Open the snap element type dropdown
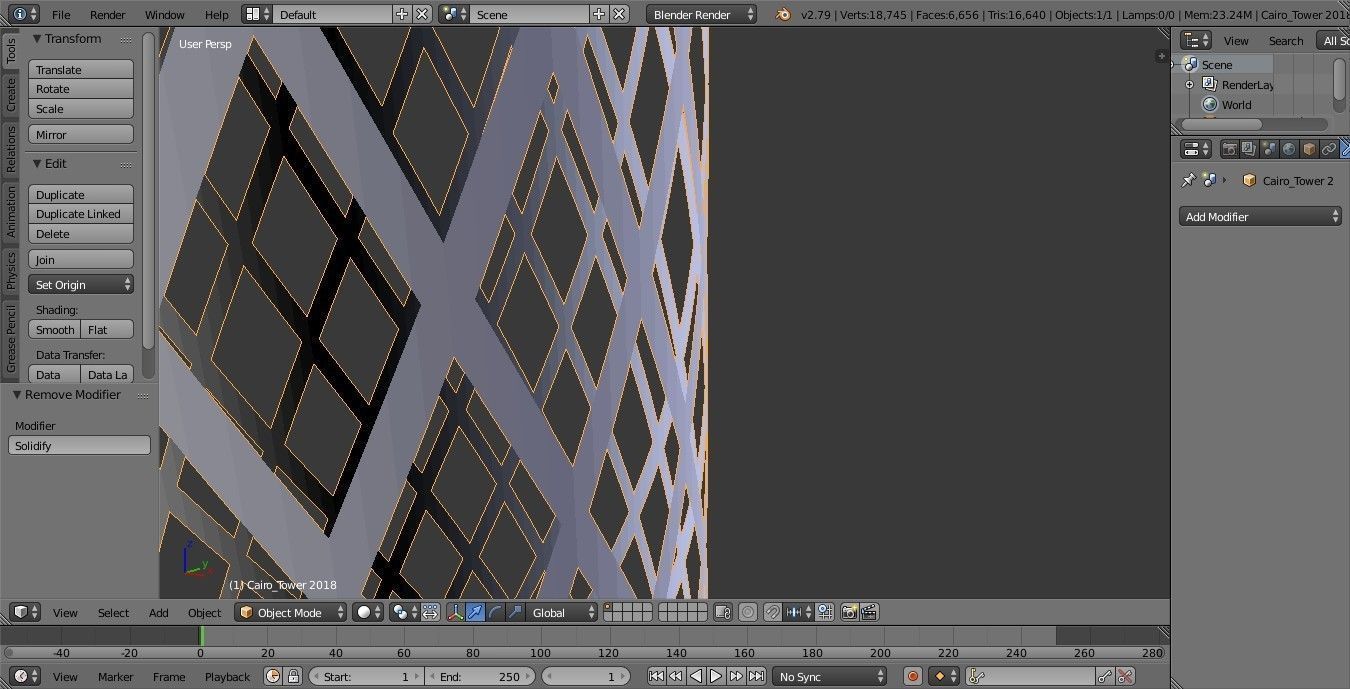 pyautogui.click(x=797, y=612)
